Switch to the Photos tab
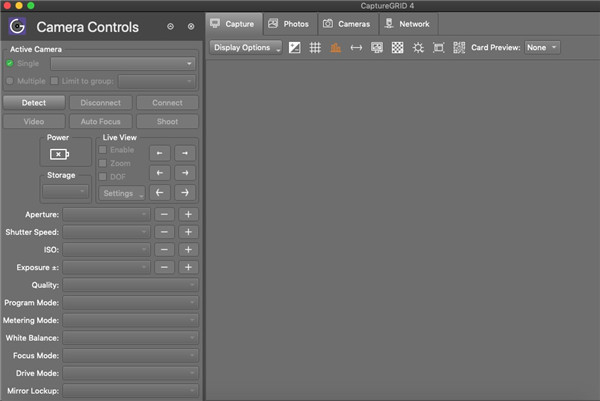Image resolution: width=600 pixels, height=401 pixels. (289, 23)
